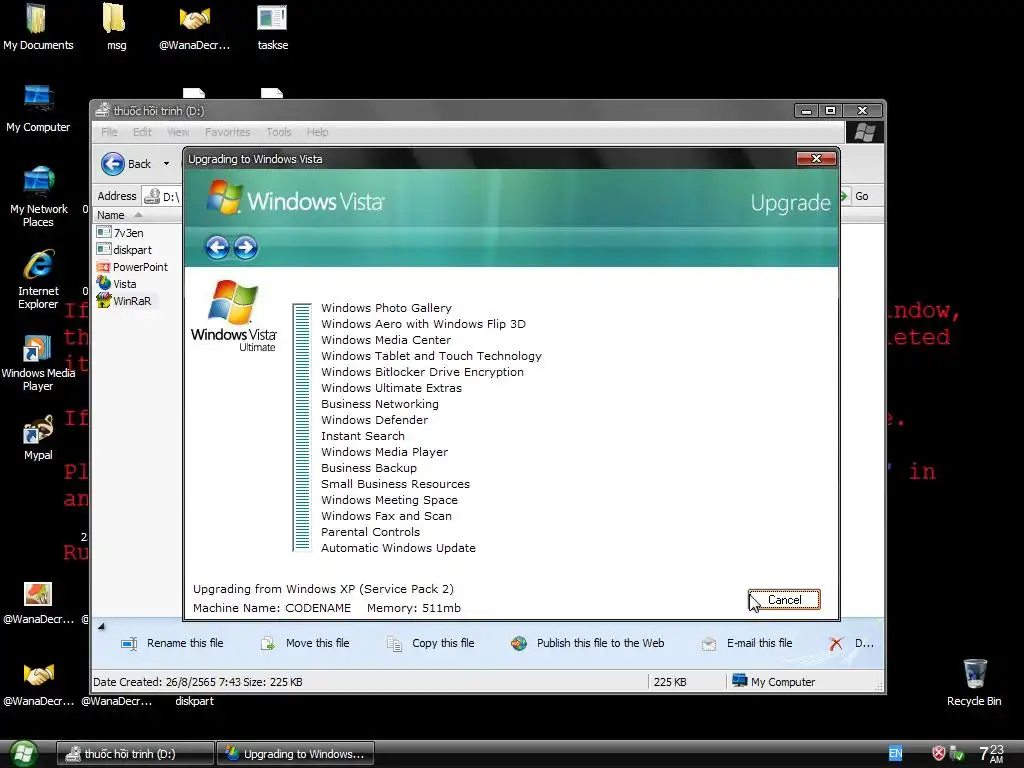Select @WanaDecr... picture icon on left desktop
1024x768 pixels.
click(x=38, y=602)
